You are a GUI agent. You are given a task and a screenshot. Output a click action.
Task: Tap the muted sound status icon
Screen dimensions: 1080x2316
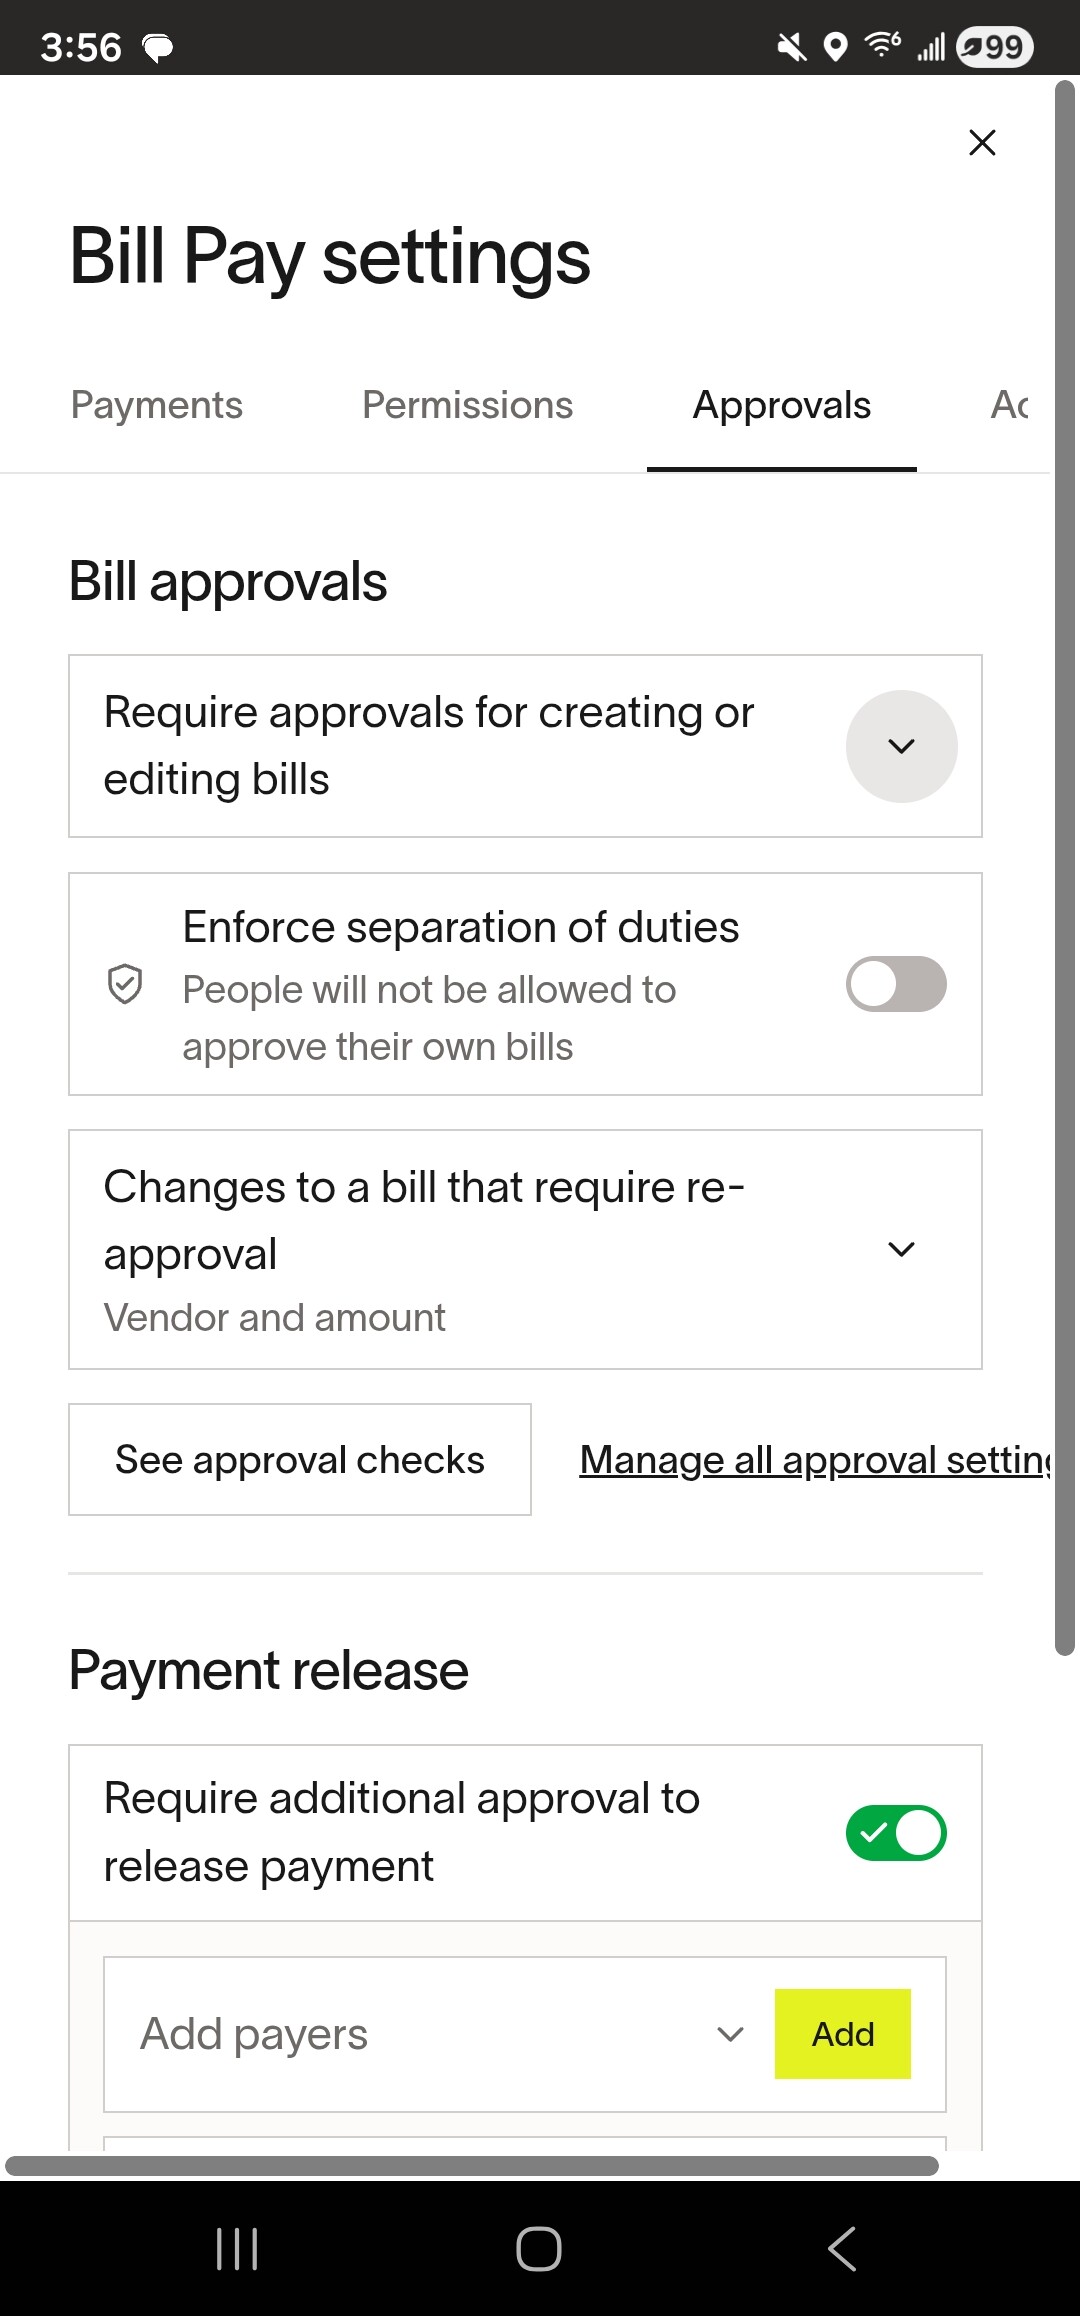tap(792, 47)
